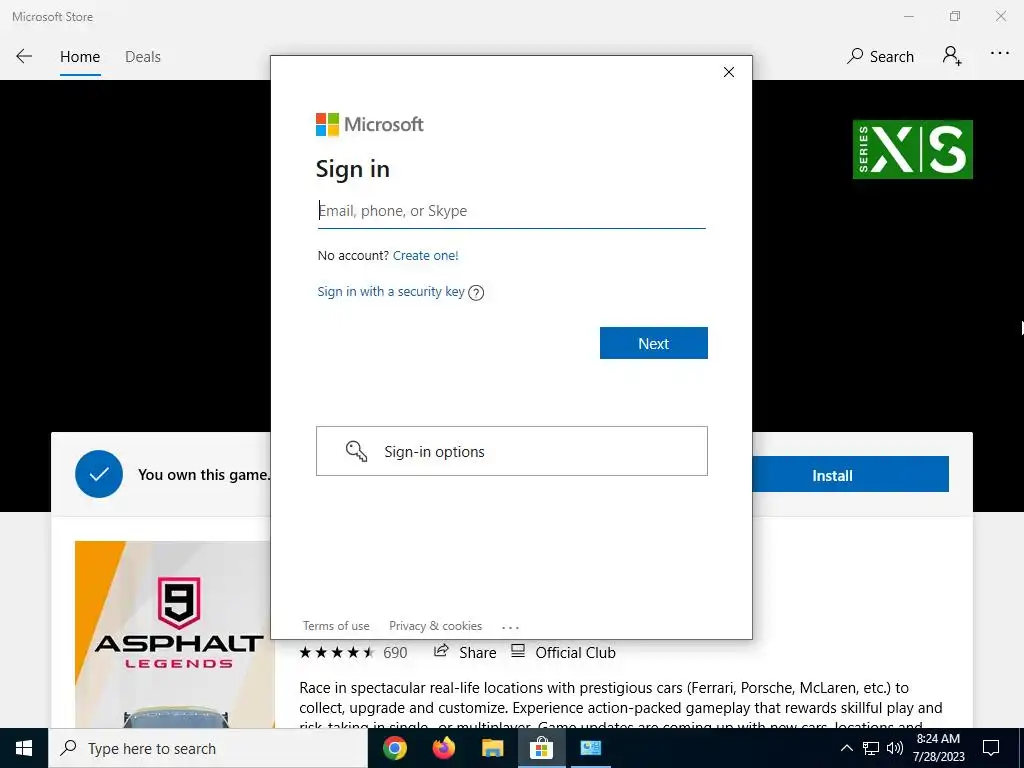Click the Series X|S badge

coord(912,150)
